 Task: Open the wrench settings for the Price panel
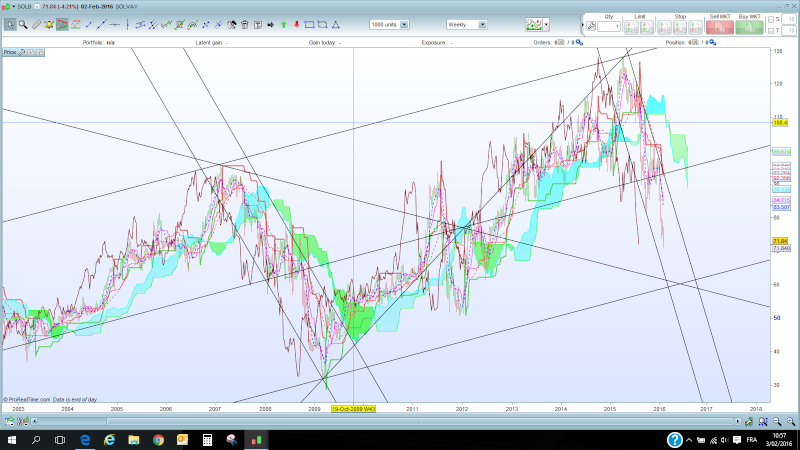pos(21,52)
